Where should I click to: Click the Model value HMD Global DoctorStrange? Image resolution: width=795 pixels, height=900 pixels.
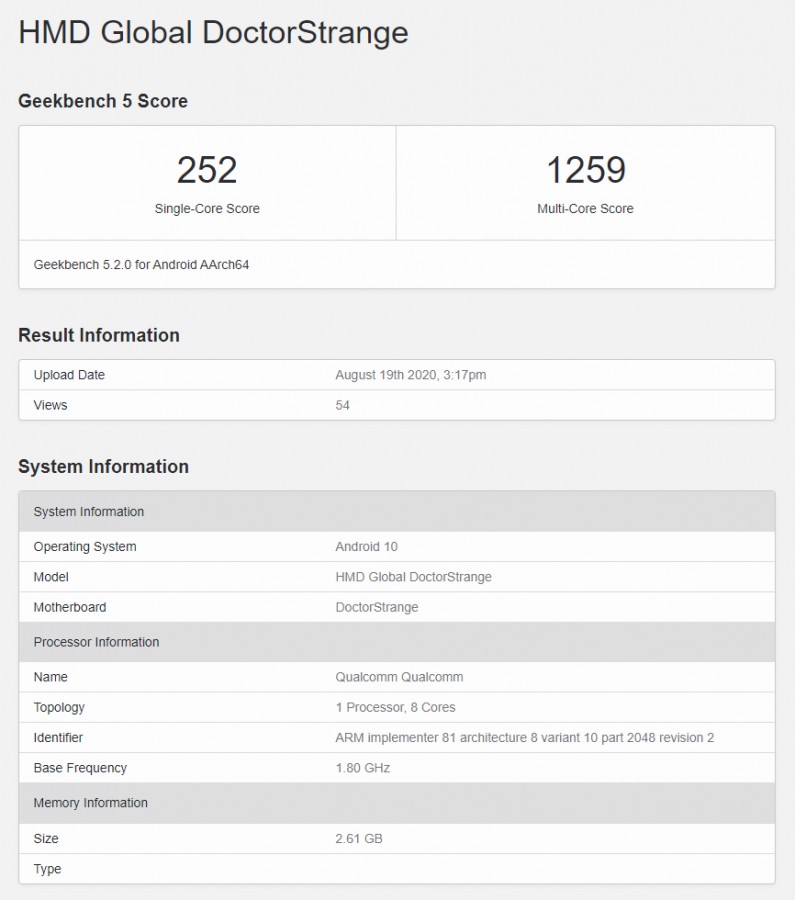pos(413,577)
